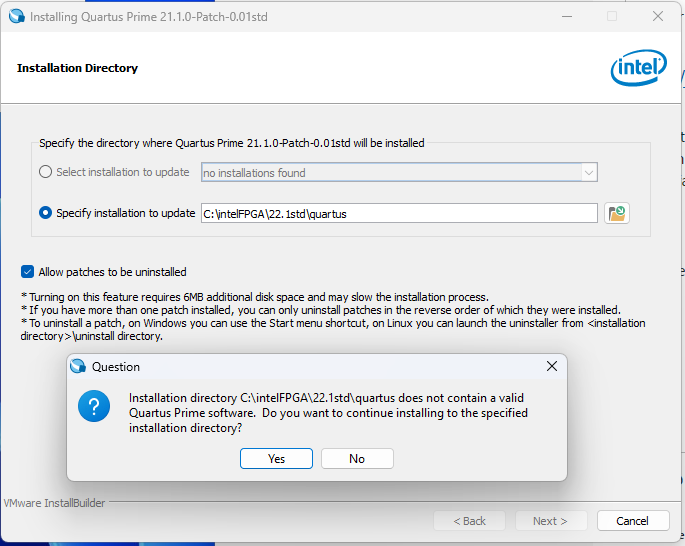Click the 'Specify the directory where Quartus Prime' label

pyautogui.click(x=232, y=143)
